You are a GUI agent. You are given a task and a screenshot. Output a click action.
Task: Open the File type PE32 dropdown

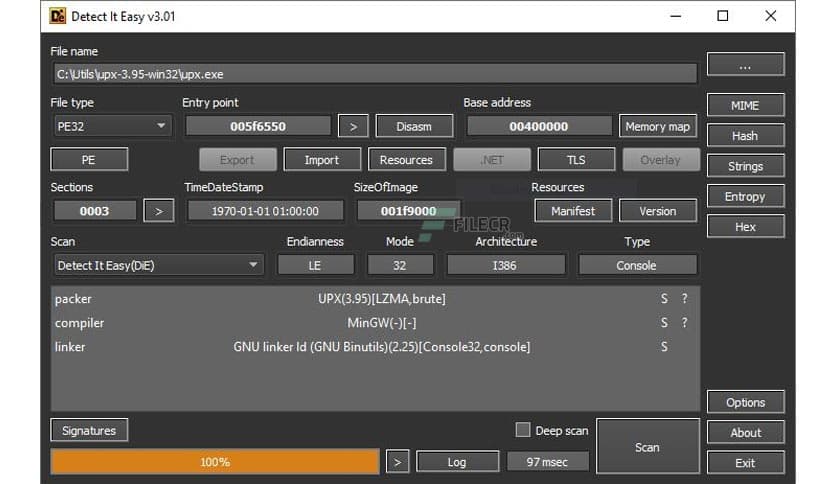point(112,126)
